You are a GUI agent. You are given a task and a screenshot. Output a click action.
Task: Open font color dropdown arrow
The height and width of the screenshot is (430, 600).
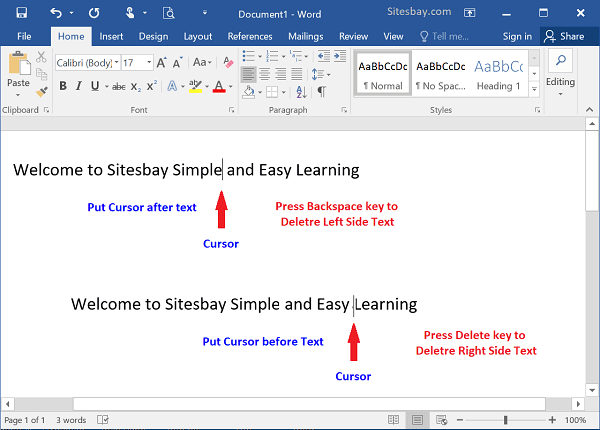pyautogui.click(x=231, y=87)
